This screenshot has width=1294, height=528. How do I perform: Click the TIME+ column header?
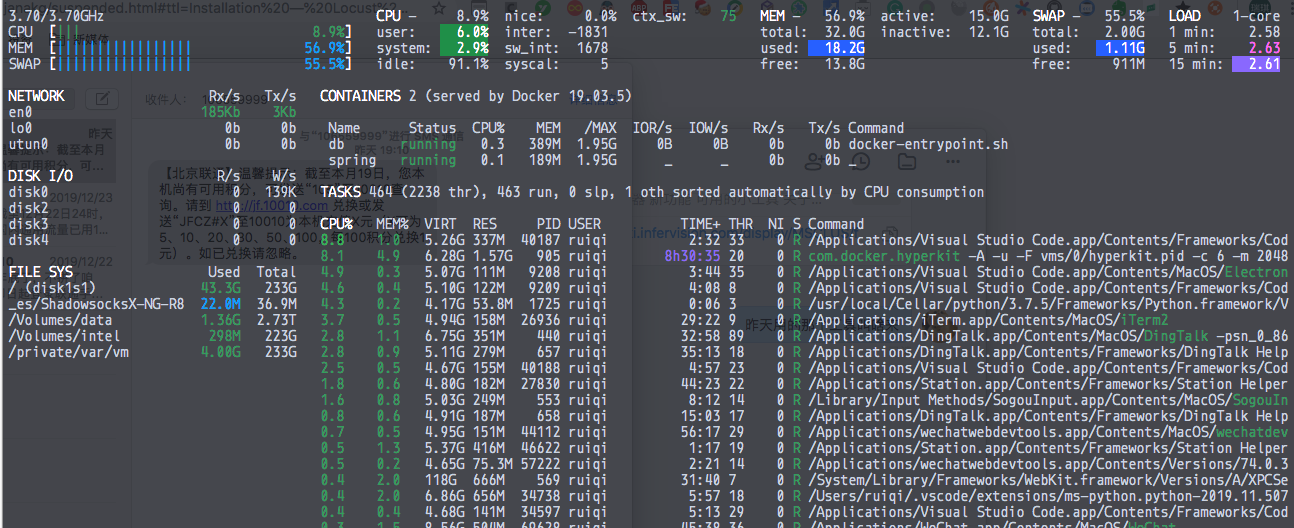click(x=700, y=224)
